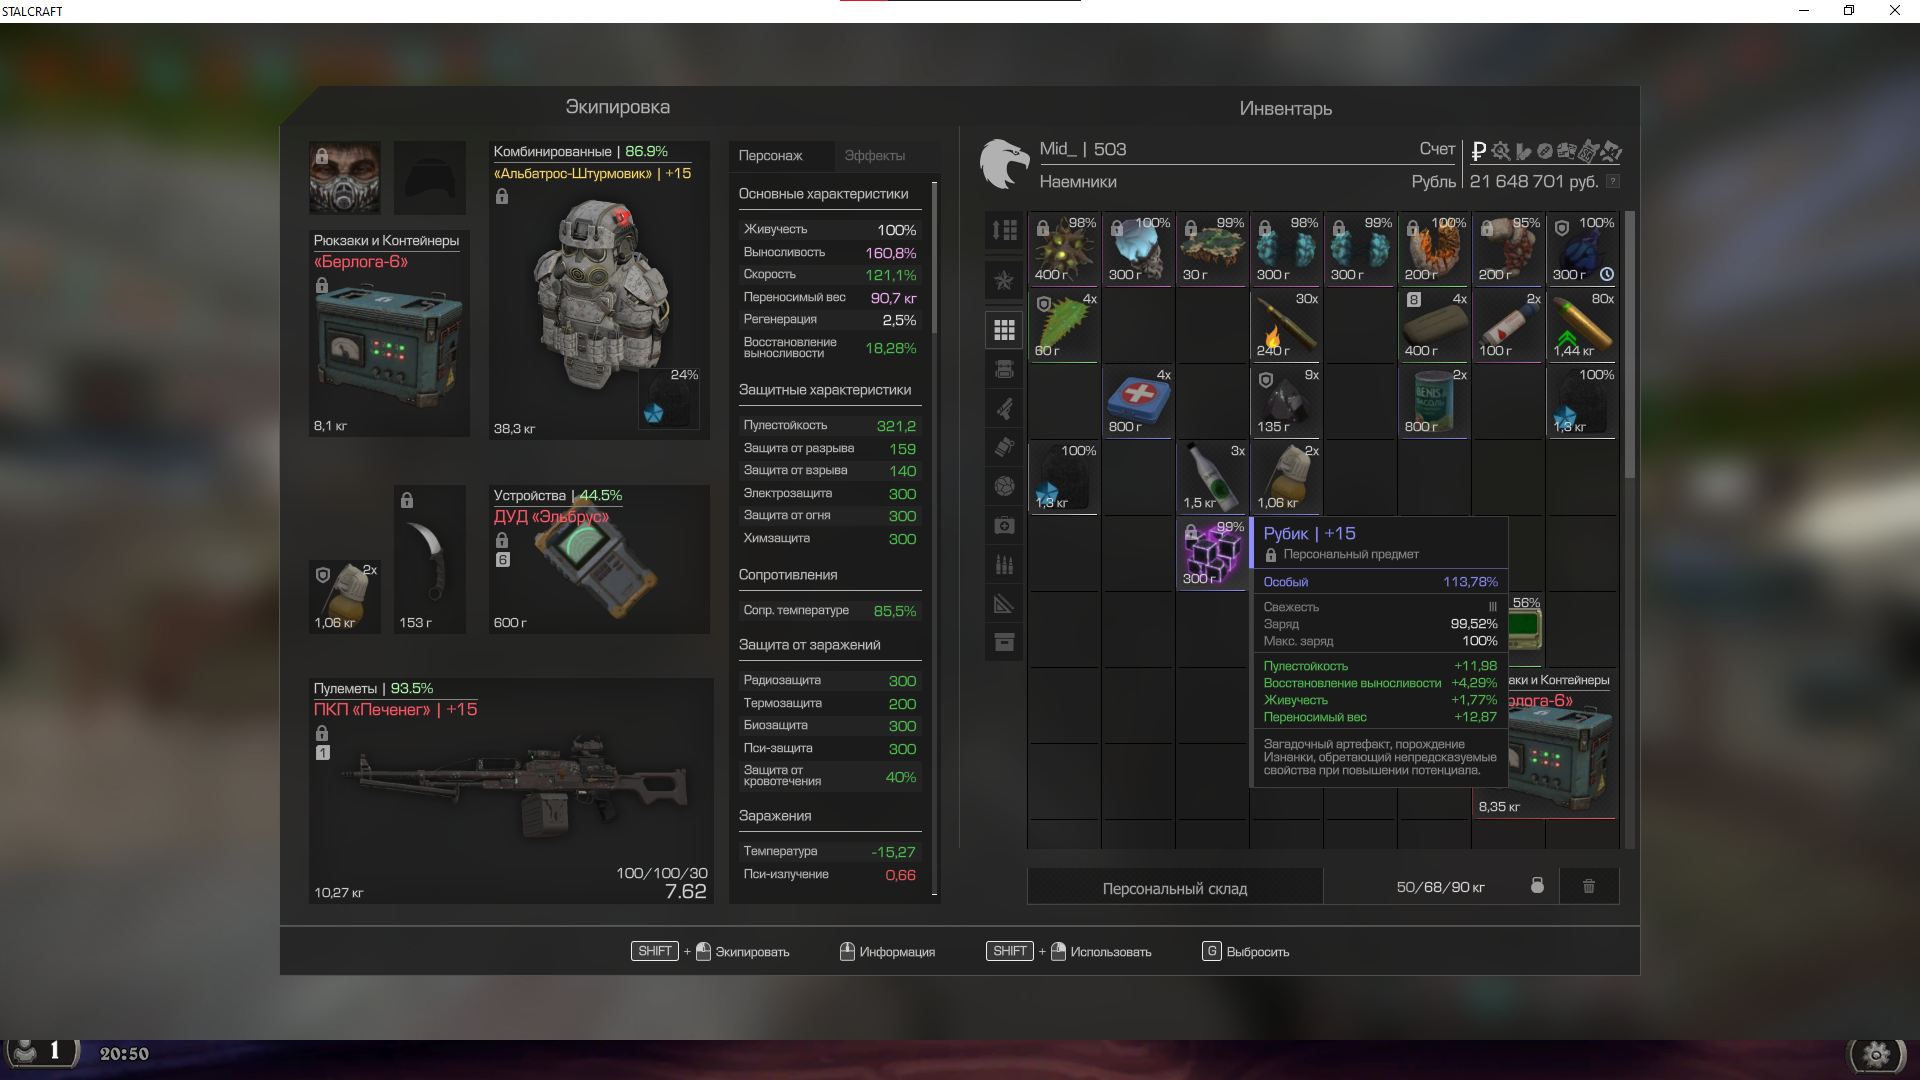
Task: Select the purple Рубик cube artifact
Action: tap(1212, 553)
